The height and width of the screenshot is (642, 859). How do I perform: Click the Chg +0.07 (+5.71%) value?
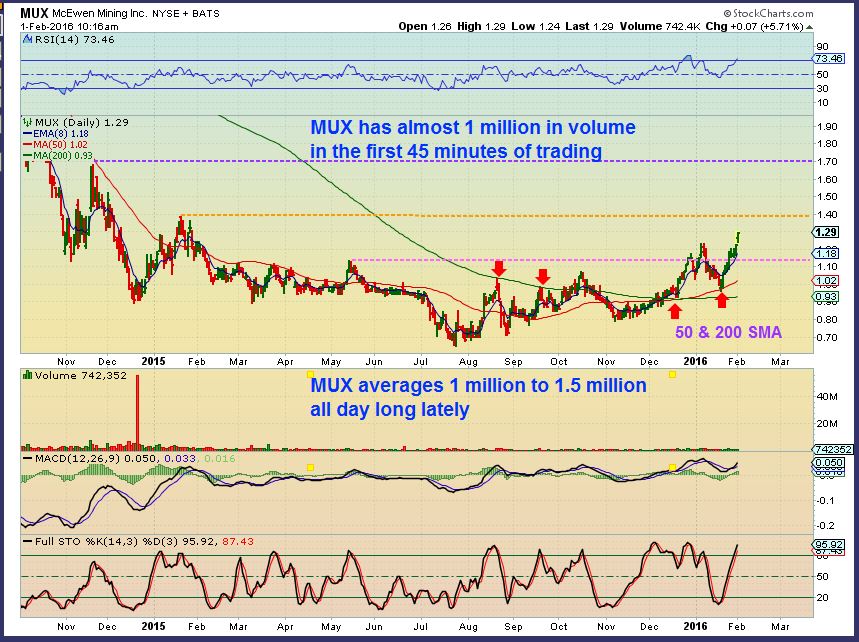click(754, 26)
